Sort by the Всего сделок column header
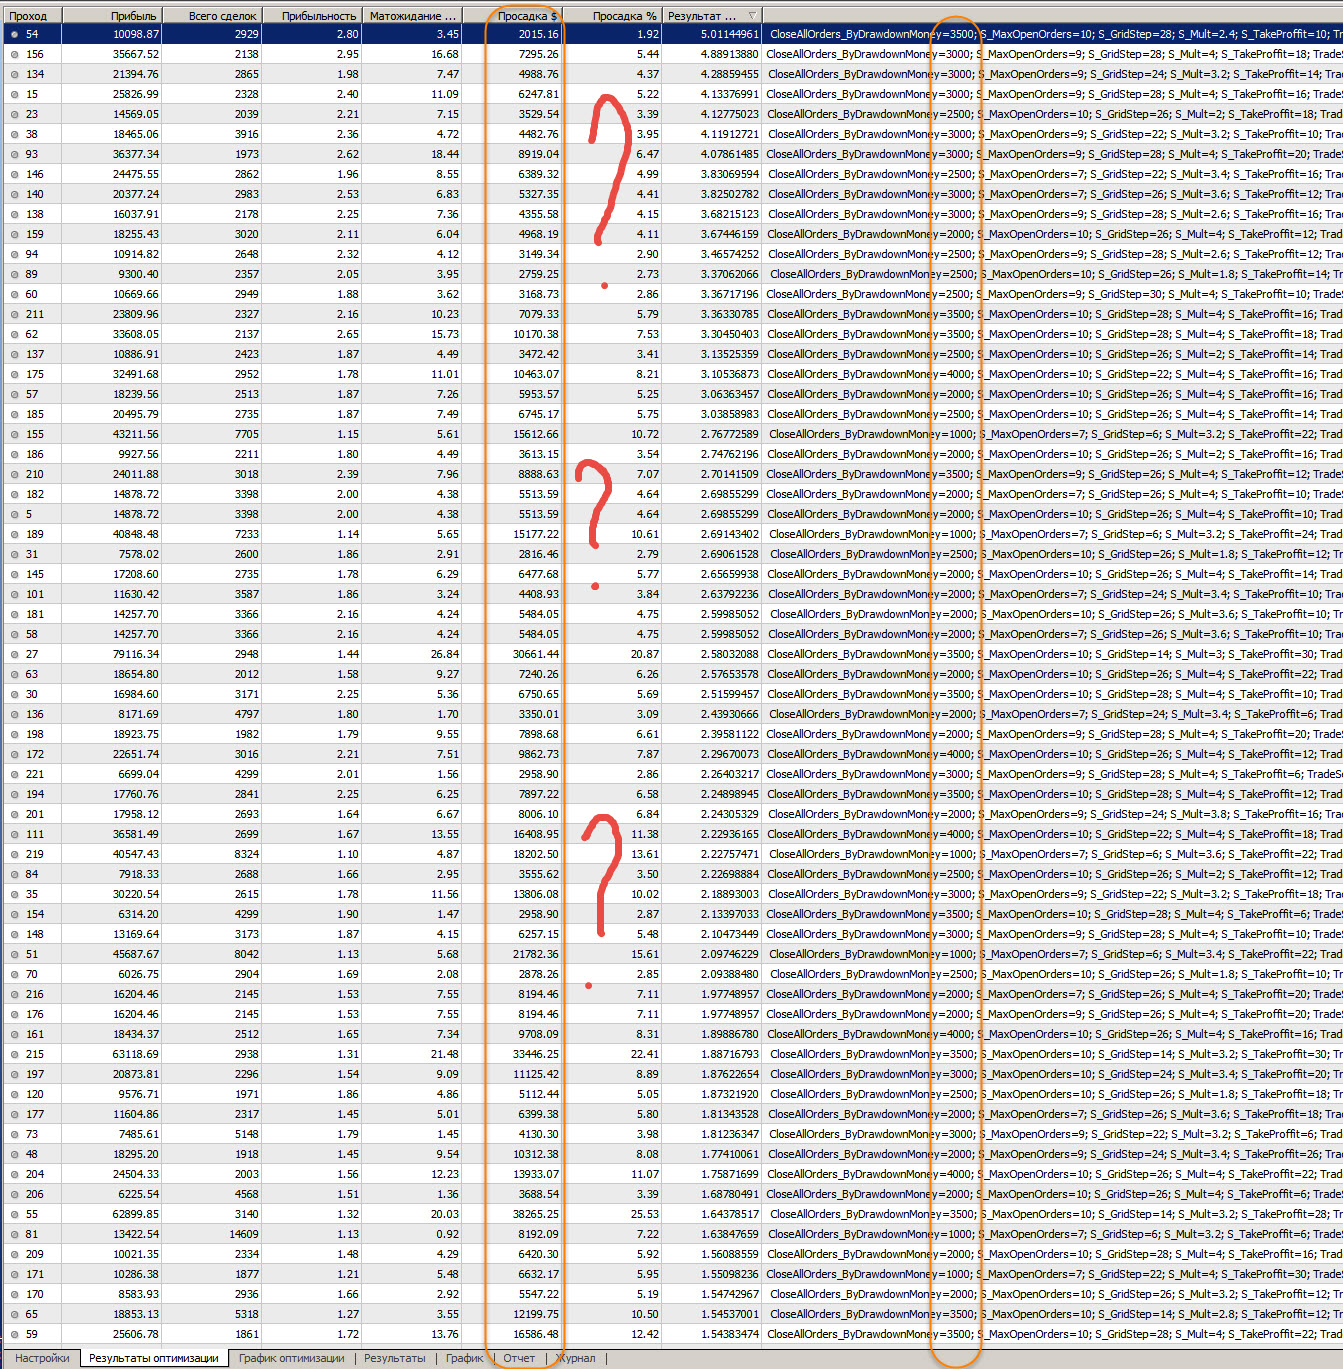 [x=212, y=16]
